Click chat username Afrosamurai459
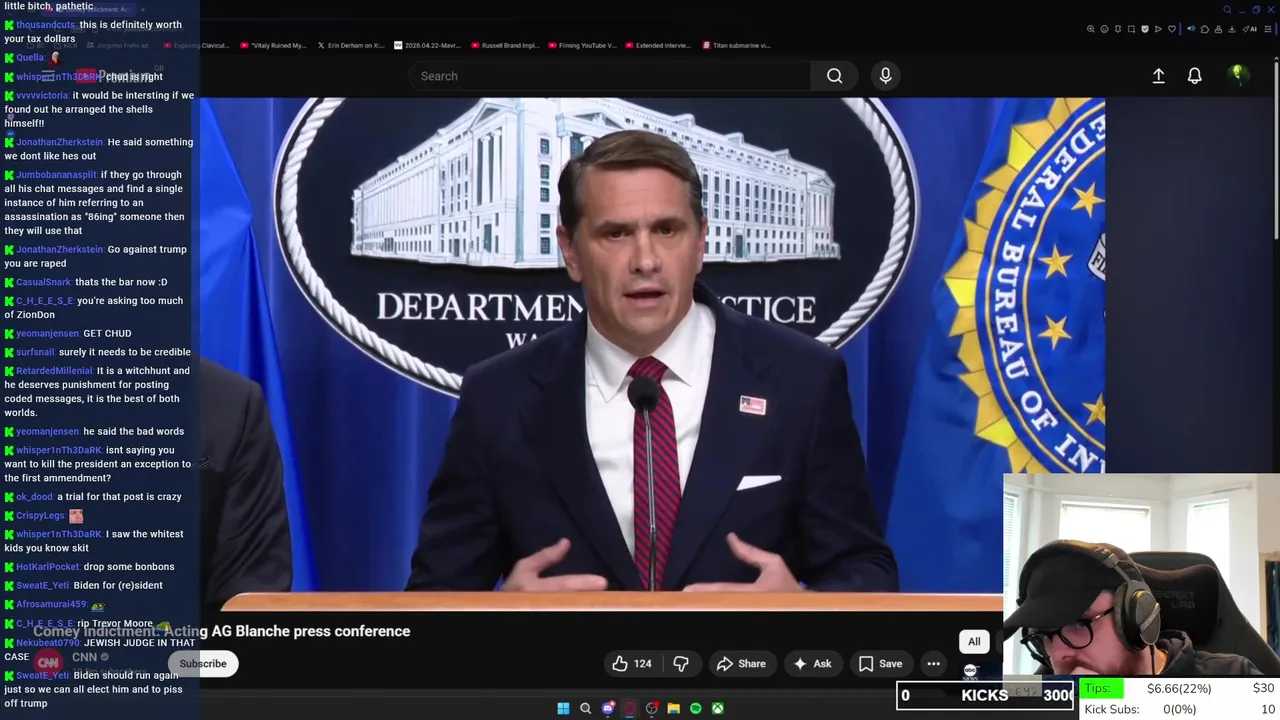Viewport: 1280px width, 720px height. point(51,605)
